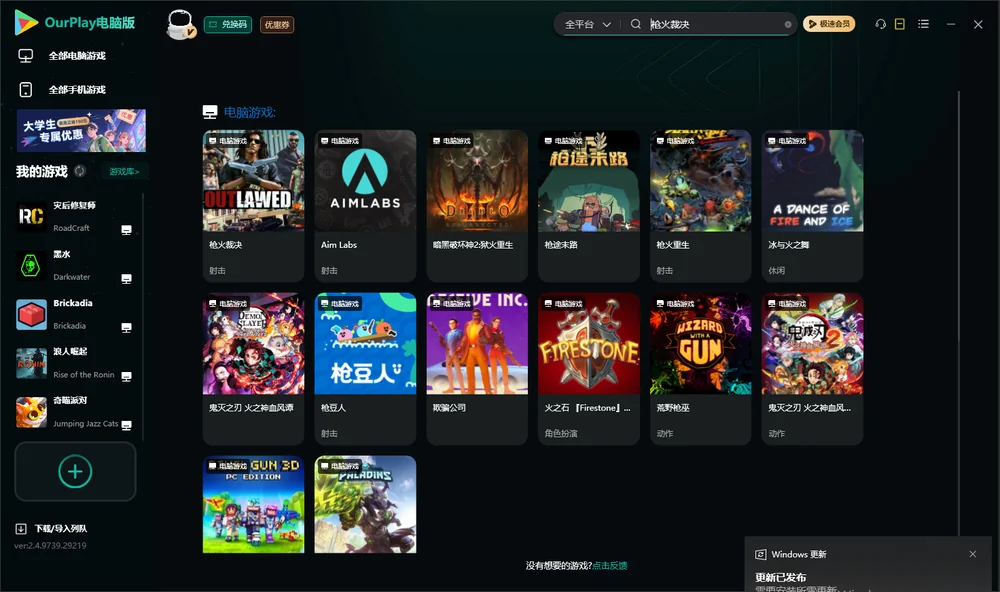Open the 火之石 Firestone game card
Viewport: 1000px width, 592px height.
point(589,369)
